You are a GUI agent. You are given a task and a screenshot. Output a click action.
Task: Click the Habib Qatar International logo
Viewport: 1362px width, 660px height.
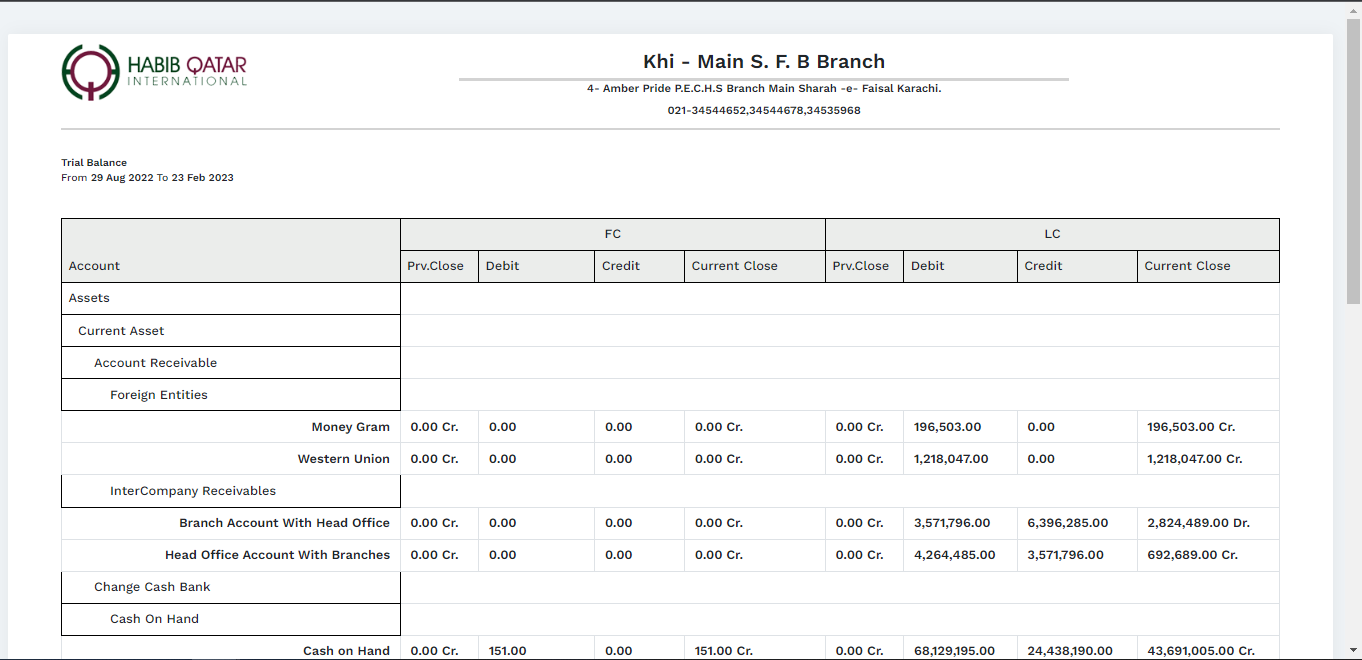pos(154,72)
